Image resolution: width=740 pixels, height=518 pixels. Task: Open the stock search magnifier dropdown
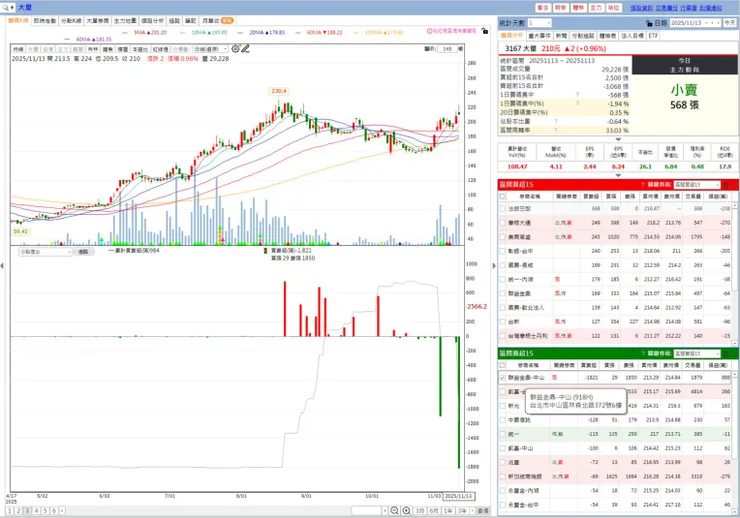click(8, 8)
